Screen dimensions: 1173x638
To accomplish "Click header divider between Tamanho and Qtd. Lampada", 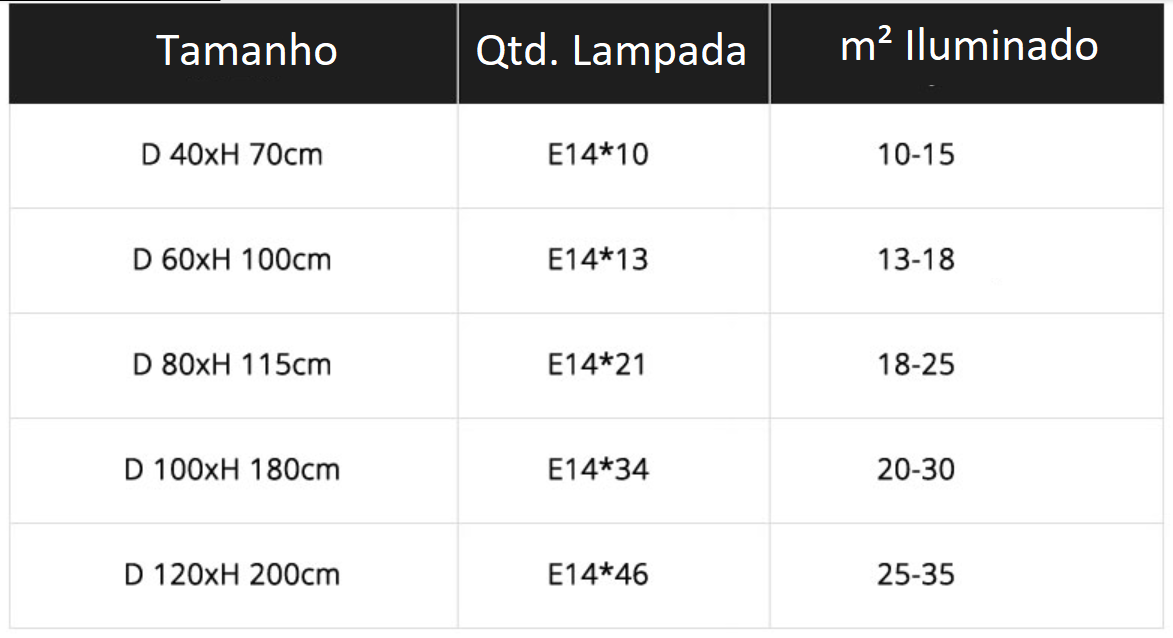I will pos(458,52).
